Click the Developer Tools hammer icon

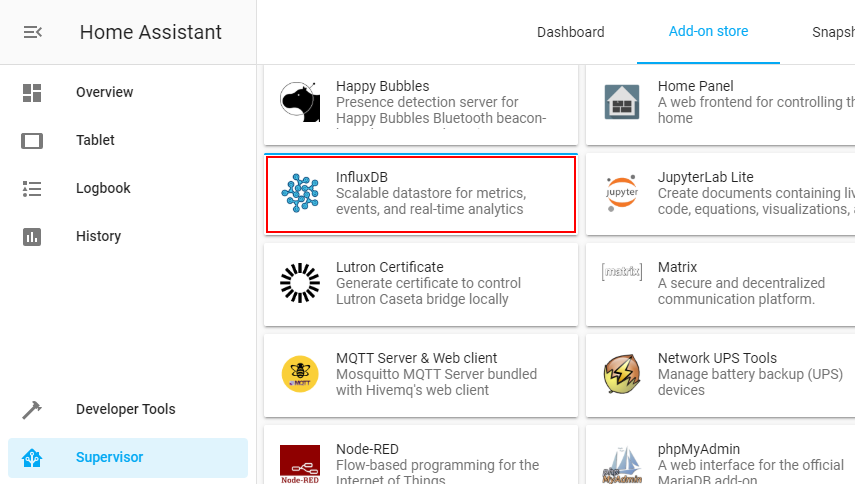pyautogui.click(x=32, y=410)
